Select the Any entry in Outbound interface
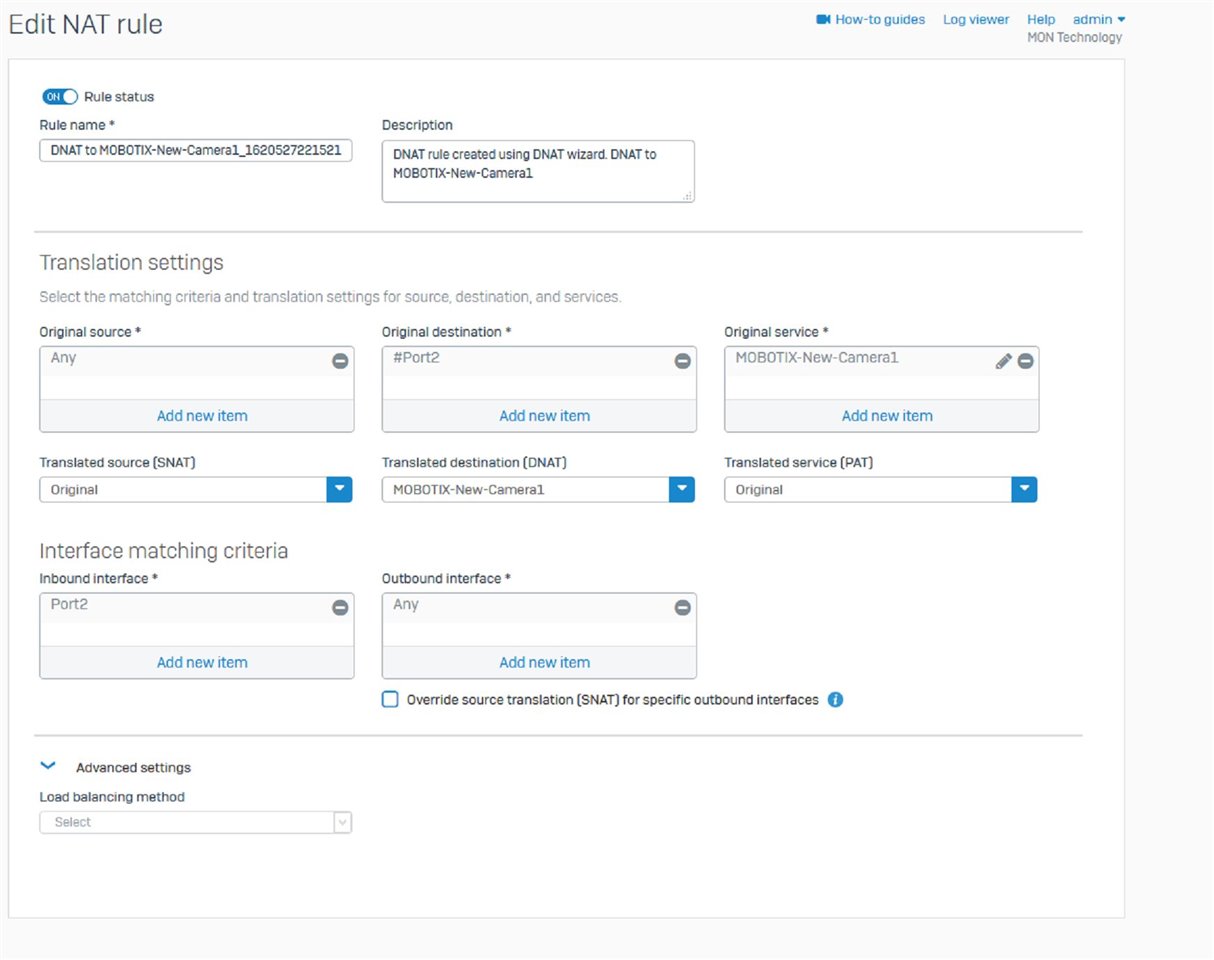The image size is (1214, 960). click(406, 604)
